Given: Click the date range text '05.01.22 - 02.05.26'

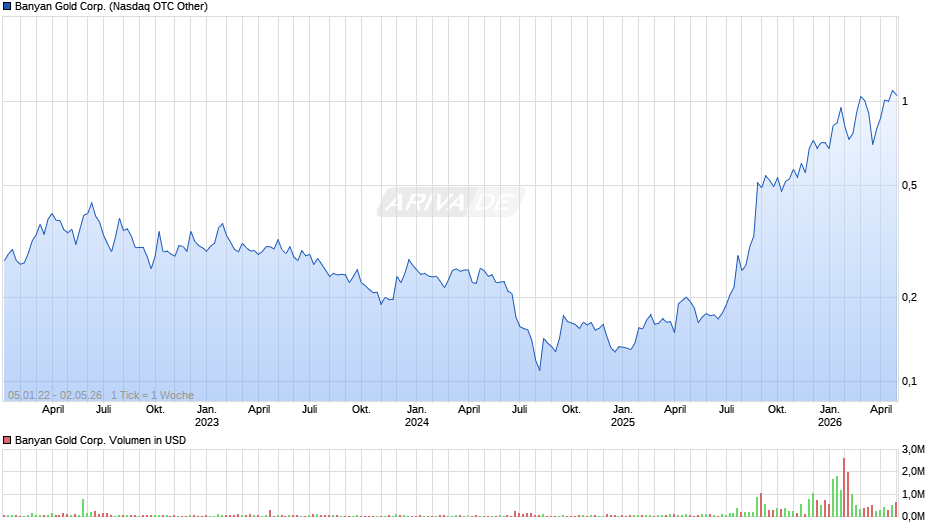Looking at the screenshot, I should pyautogui.click(x=55, y=395).
